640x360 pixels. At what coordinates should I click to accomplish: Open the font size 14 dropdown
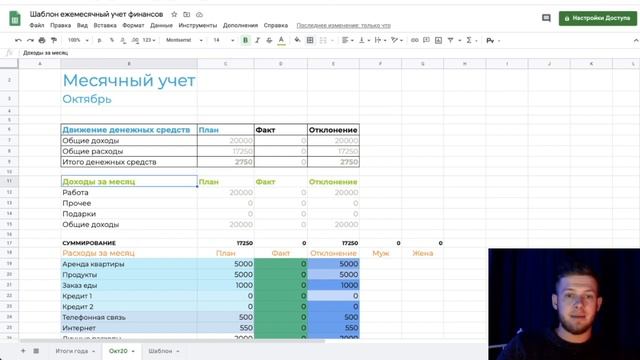(223, 40)
